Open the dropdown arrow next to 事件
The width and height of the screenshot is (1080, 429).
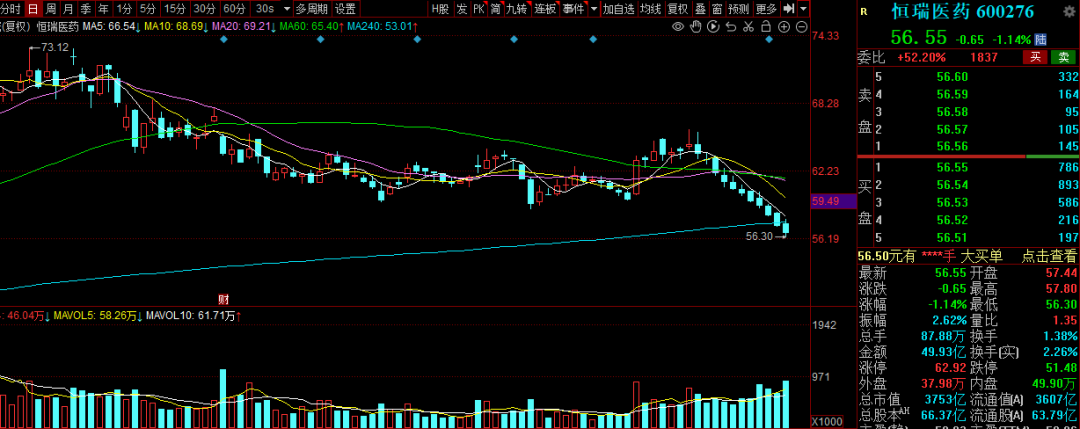click(595, 8)
